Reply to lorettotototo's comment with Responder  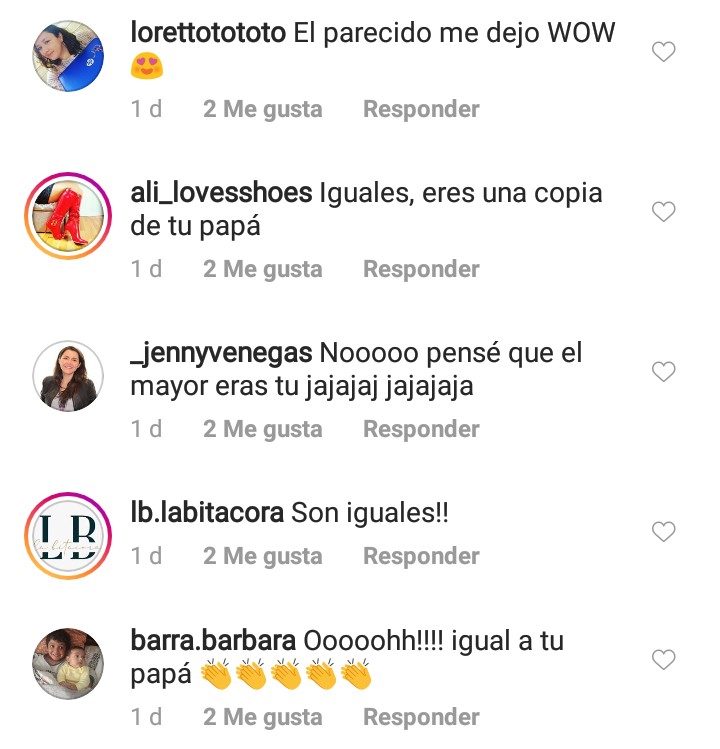click(421, 109)
